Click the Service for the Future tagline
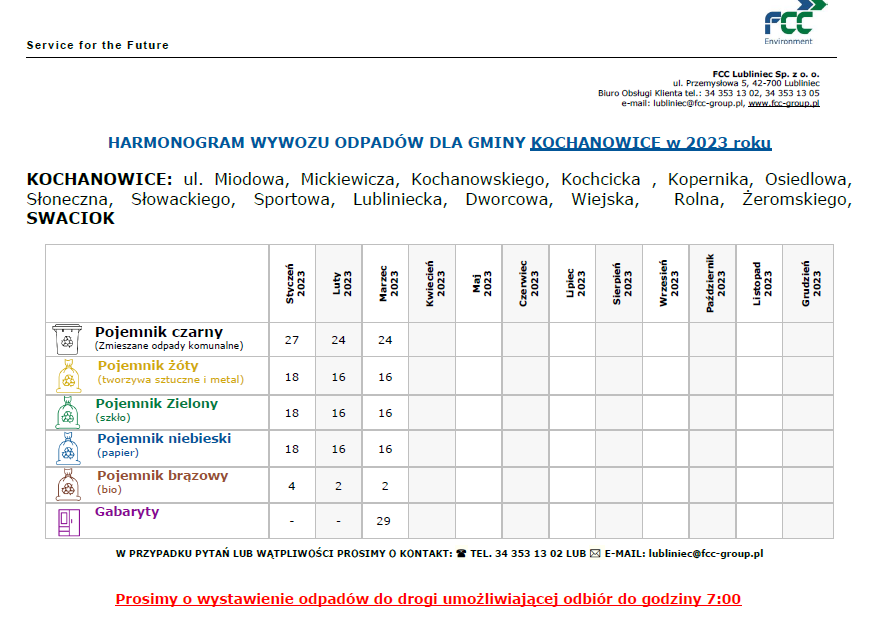Screen dimensions: 869x628 98,45
